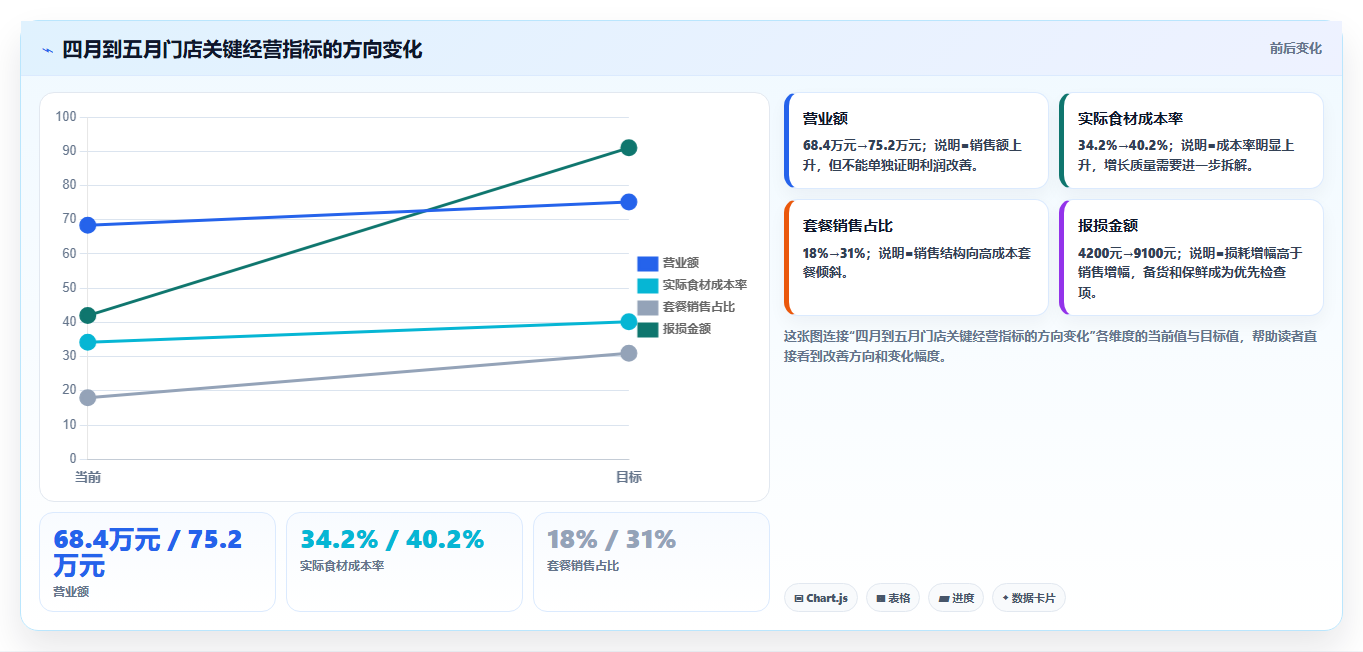The height and width of the screenshot is (652, 1363).
Task: Click 营业额 data point at 目标
Action: click(629, 202)
